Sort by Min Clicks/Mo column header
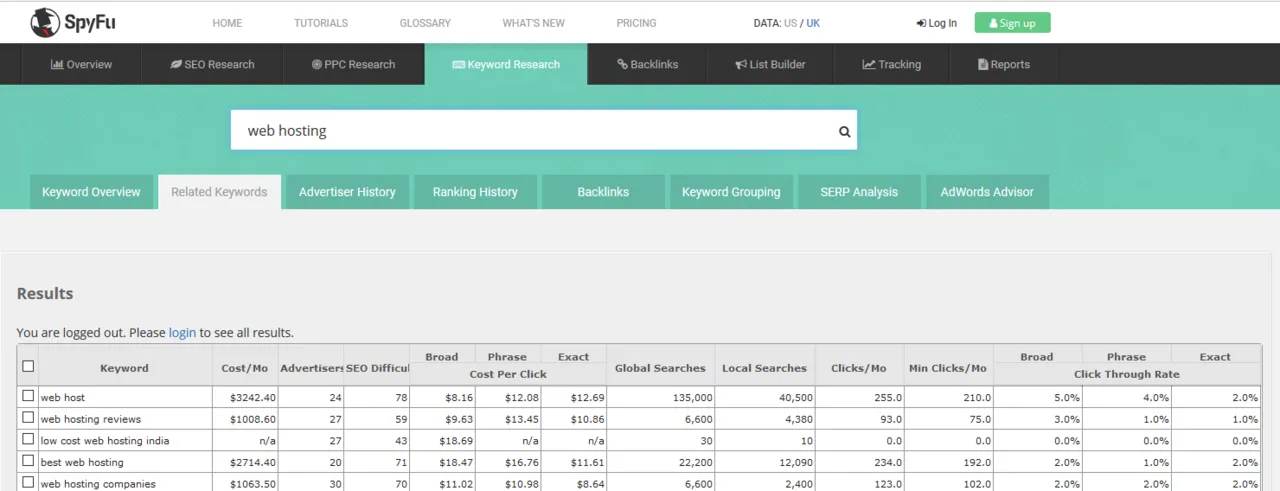 tap(948, 368)
